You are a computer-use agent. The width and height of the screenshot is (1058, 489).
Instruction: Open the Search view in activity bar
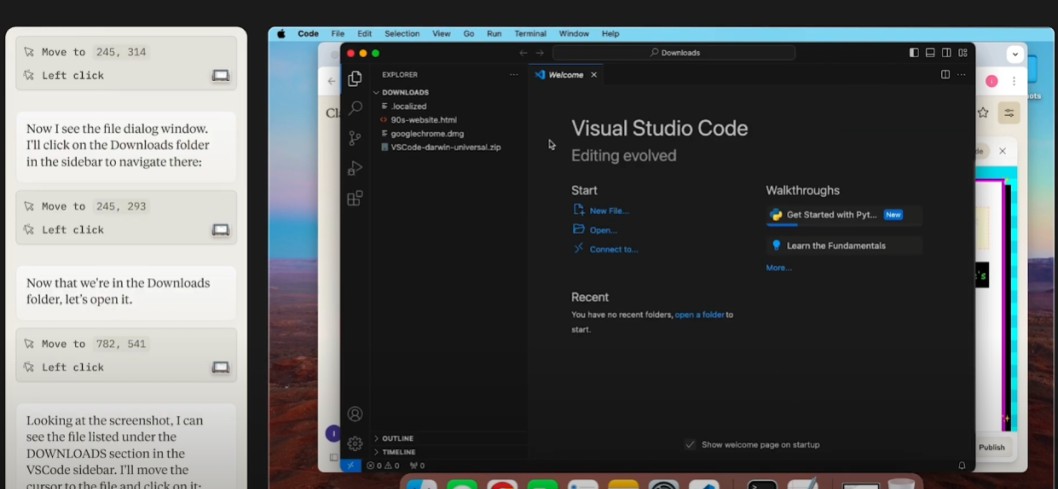tap(355, 108)
